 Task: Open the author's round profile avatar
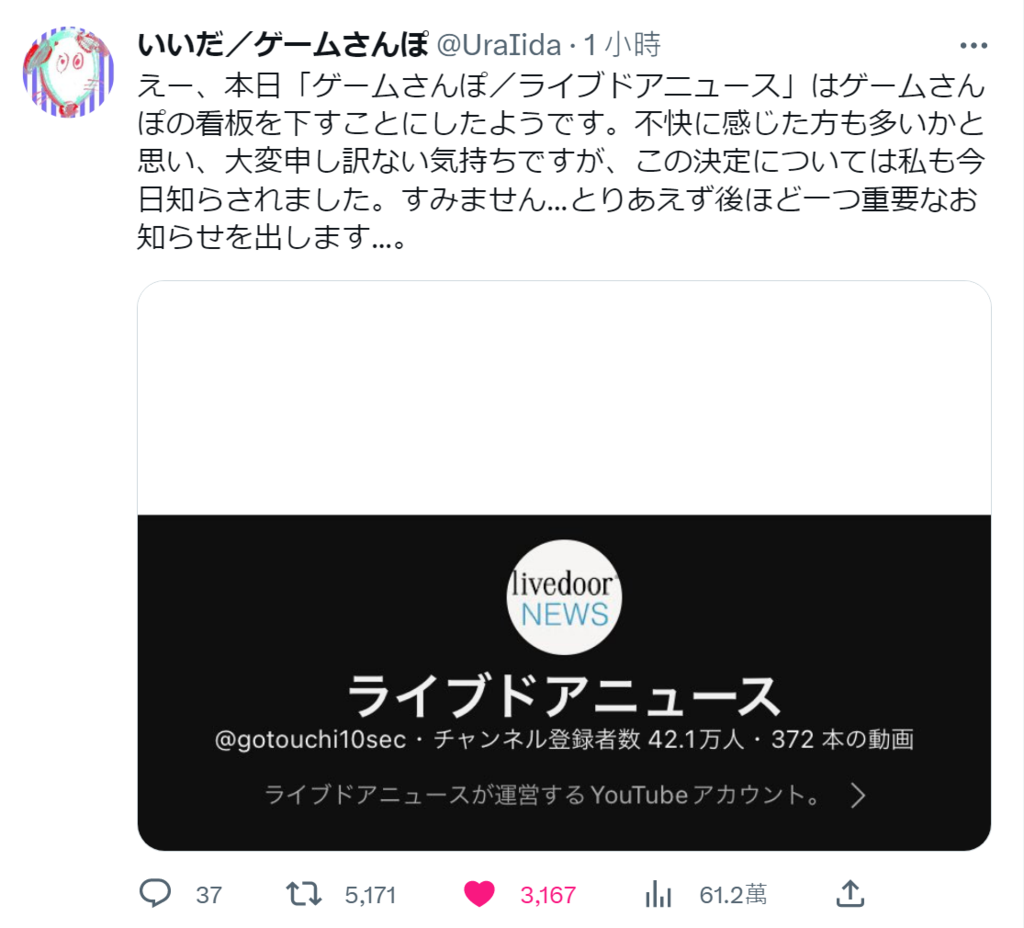pos(69,72)
